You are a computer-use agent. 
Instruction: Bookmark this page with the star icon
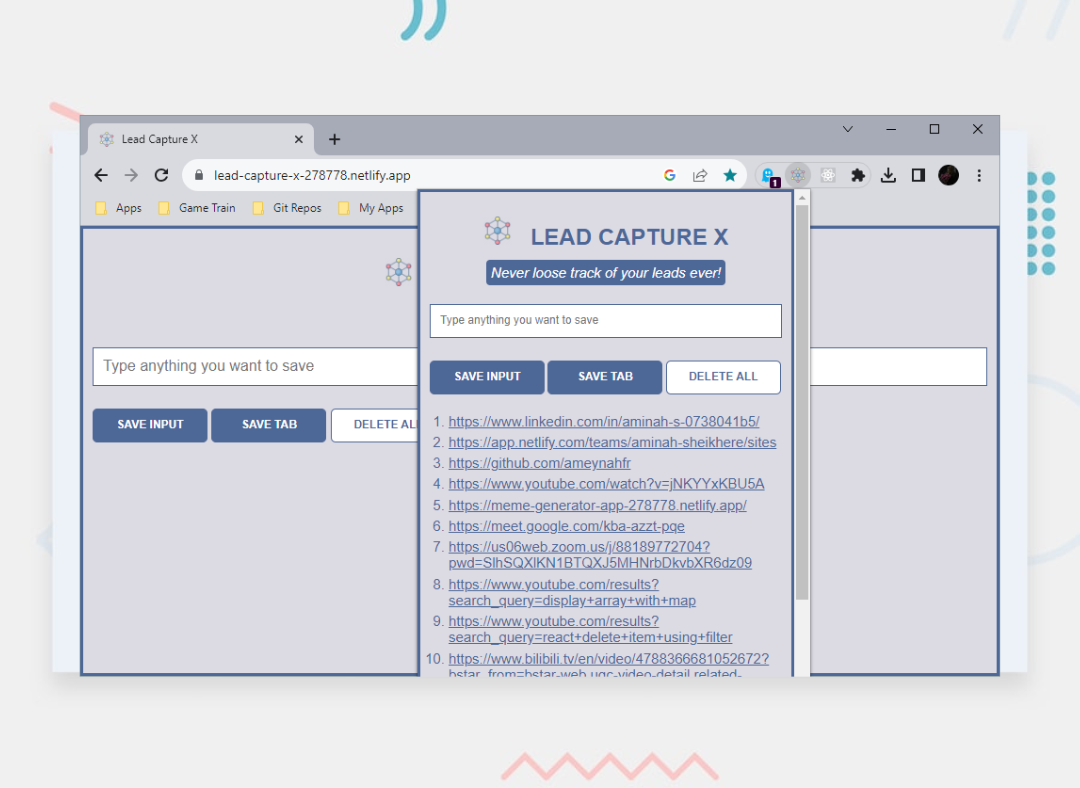pyautogui.click(x=730, y=175)
